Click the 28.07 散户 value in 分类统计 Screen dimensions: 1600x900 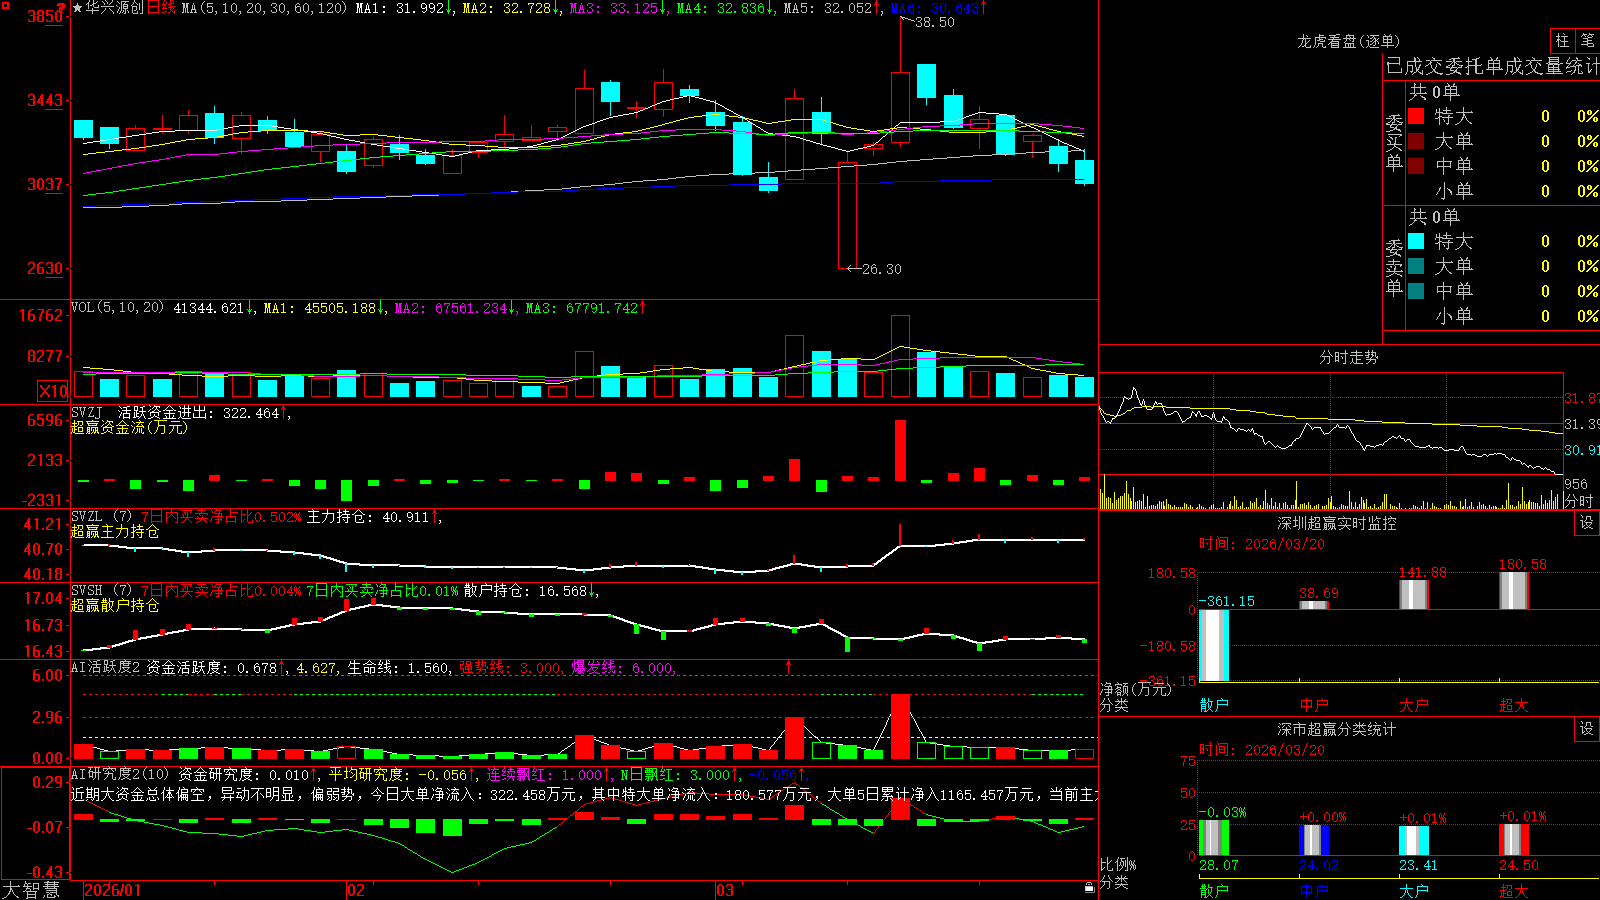(x=1219, y=865)
